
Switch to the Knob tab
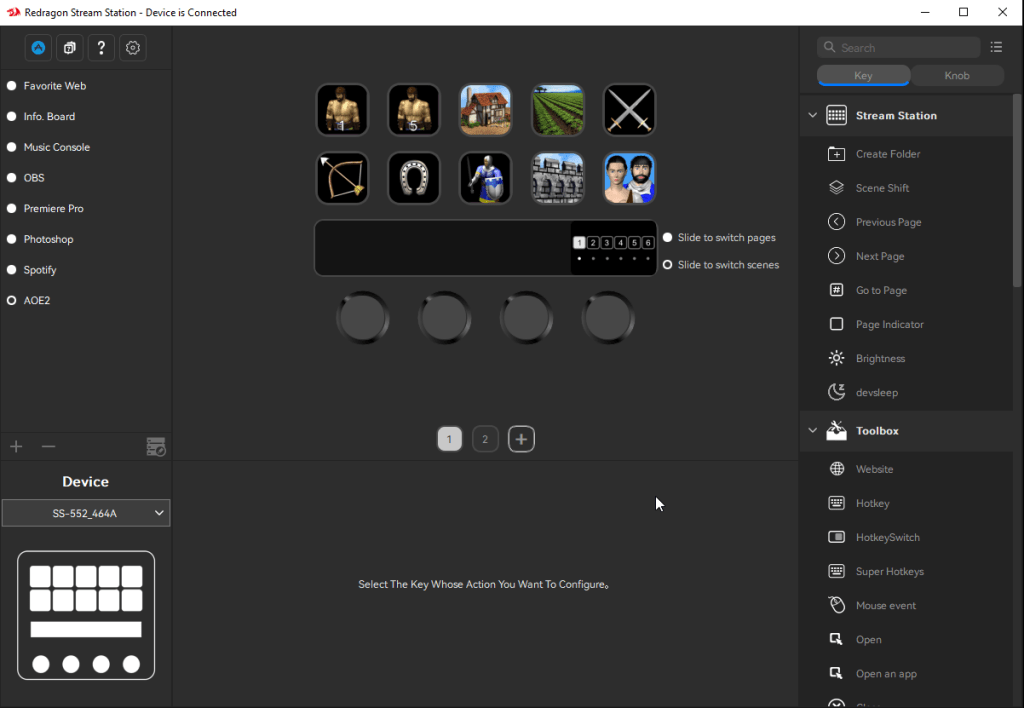pyautogui.click(x=957, y=76)
